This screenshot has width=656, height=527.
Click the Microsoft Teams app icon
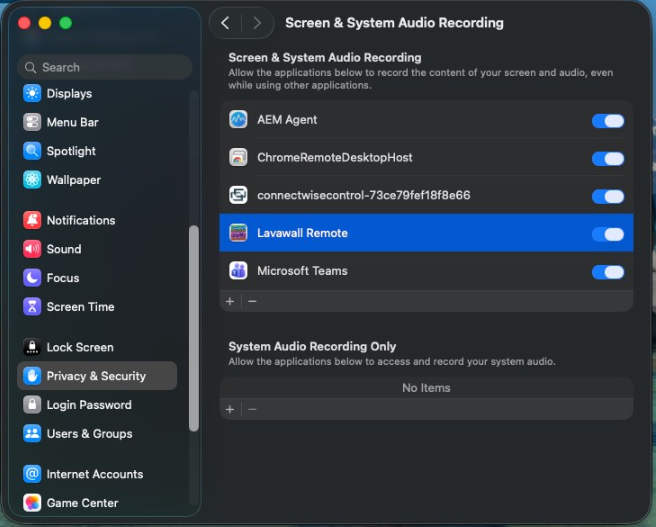point(238,271)
